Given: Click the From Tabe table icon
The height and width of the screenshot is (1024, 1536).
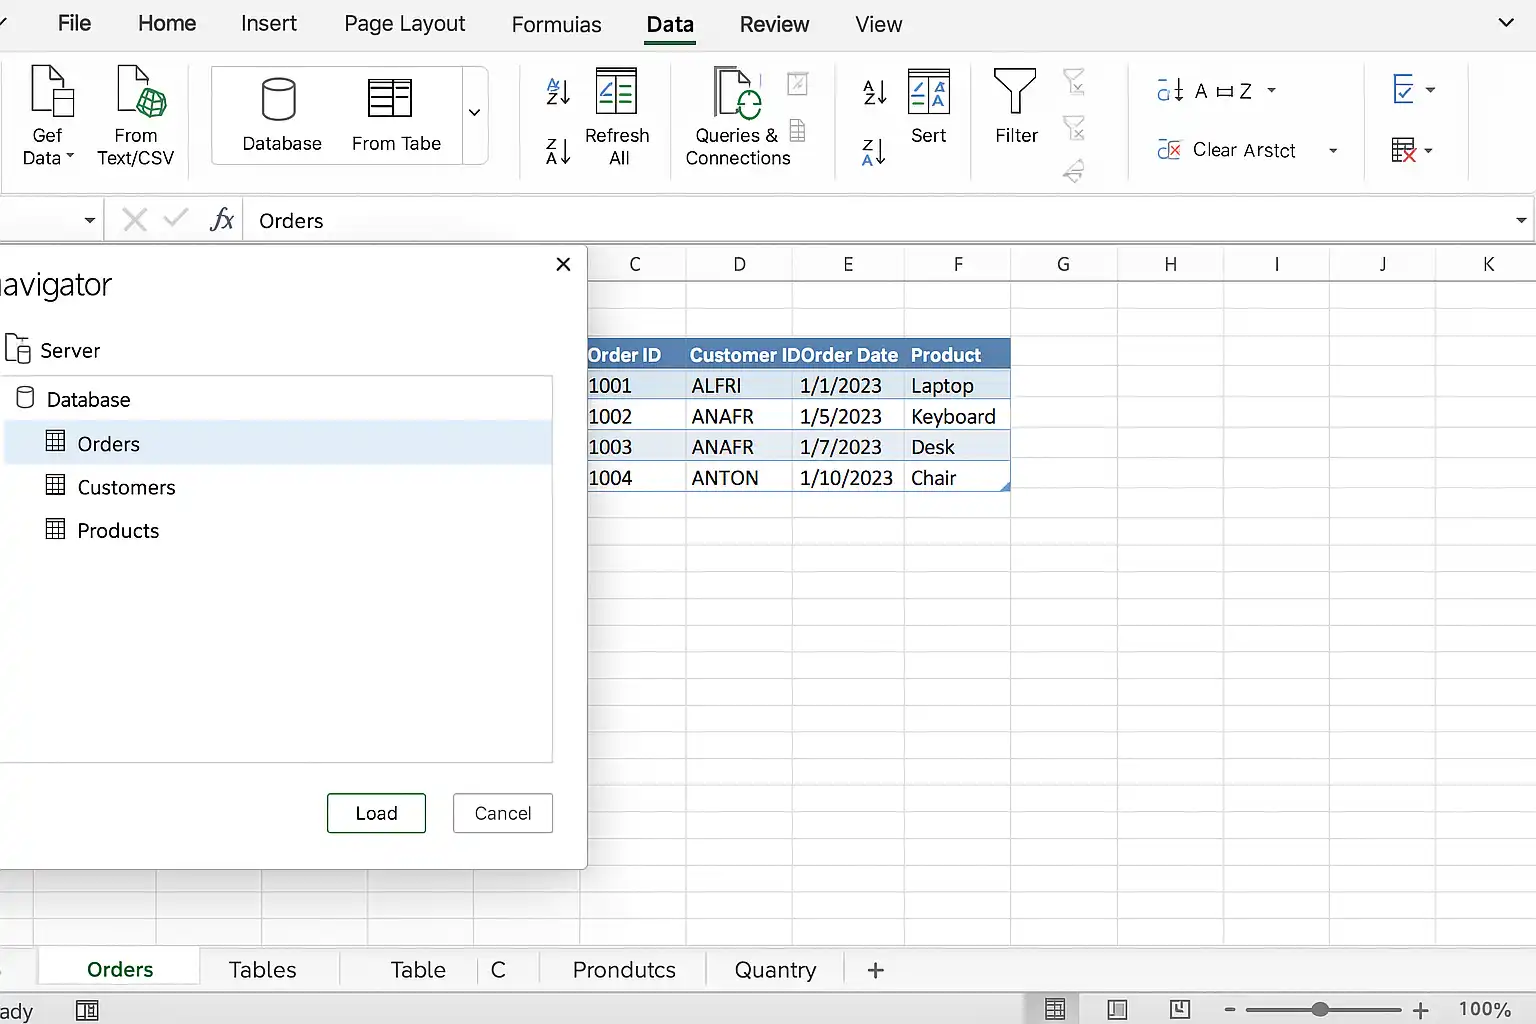Looking at the screenshot, I should [x=390, y=98].
